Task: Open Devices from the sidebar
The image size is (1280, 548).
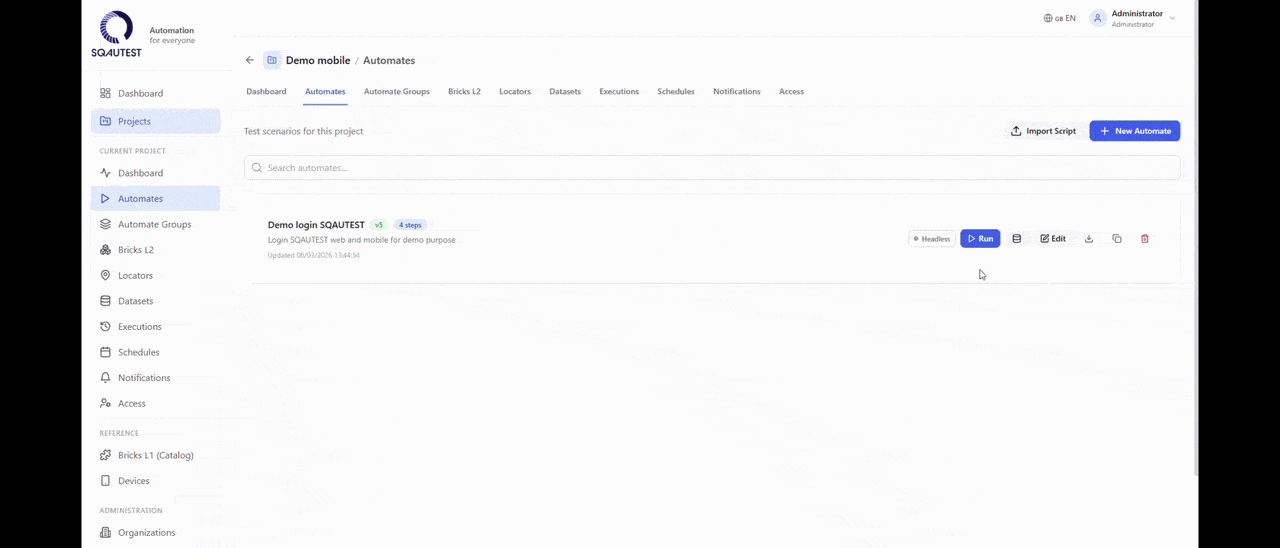Action: [133, 481]
